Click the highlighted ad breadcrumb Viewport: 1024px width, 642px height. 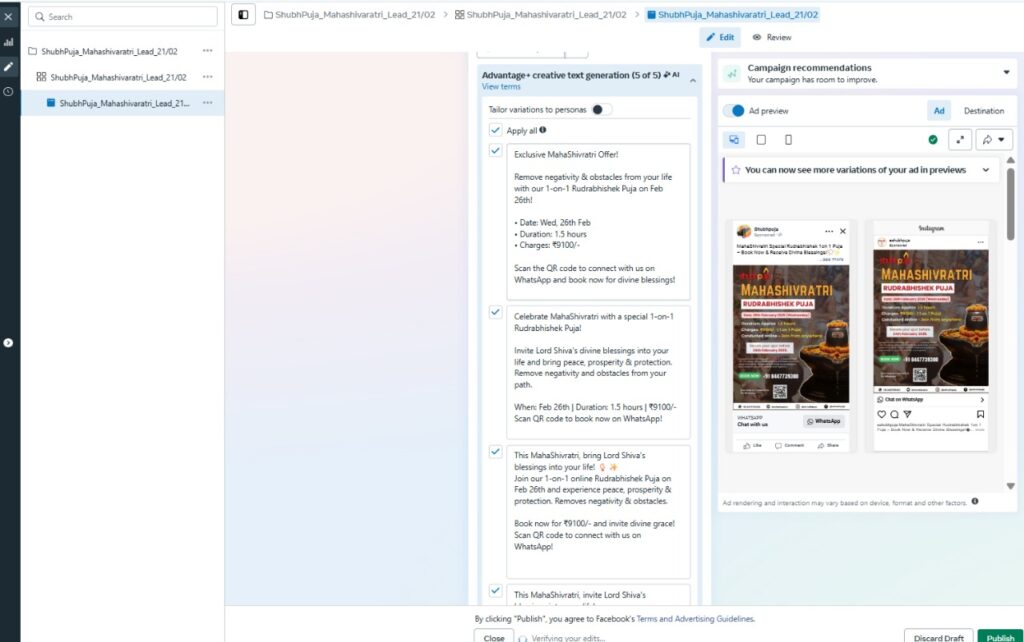(732, 14)
